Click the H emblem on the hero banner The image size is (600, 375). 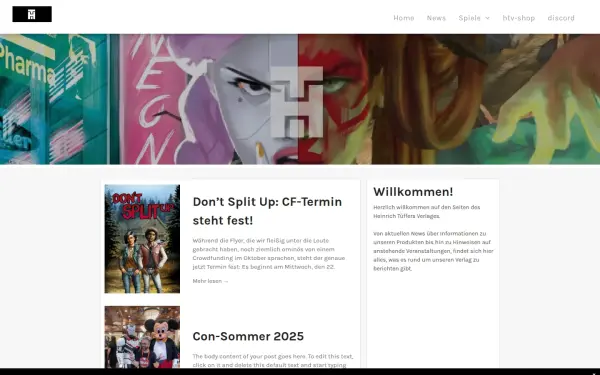[297, 102]
